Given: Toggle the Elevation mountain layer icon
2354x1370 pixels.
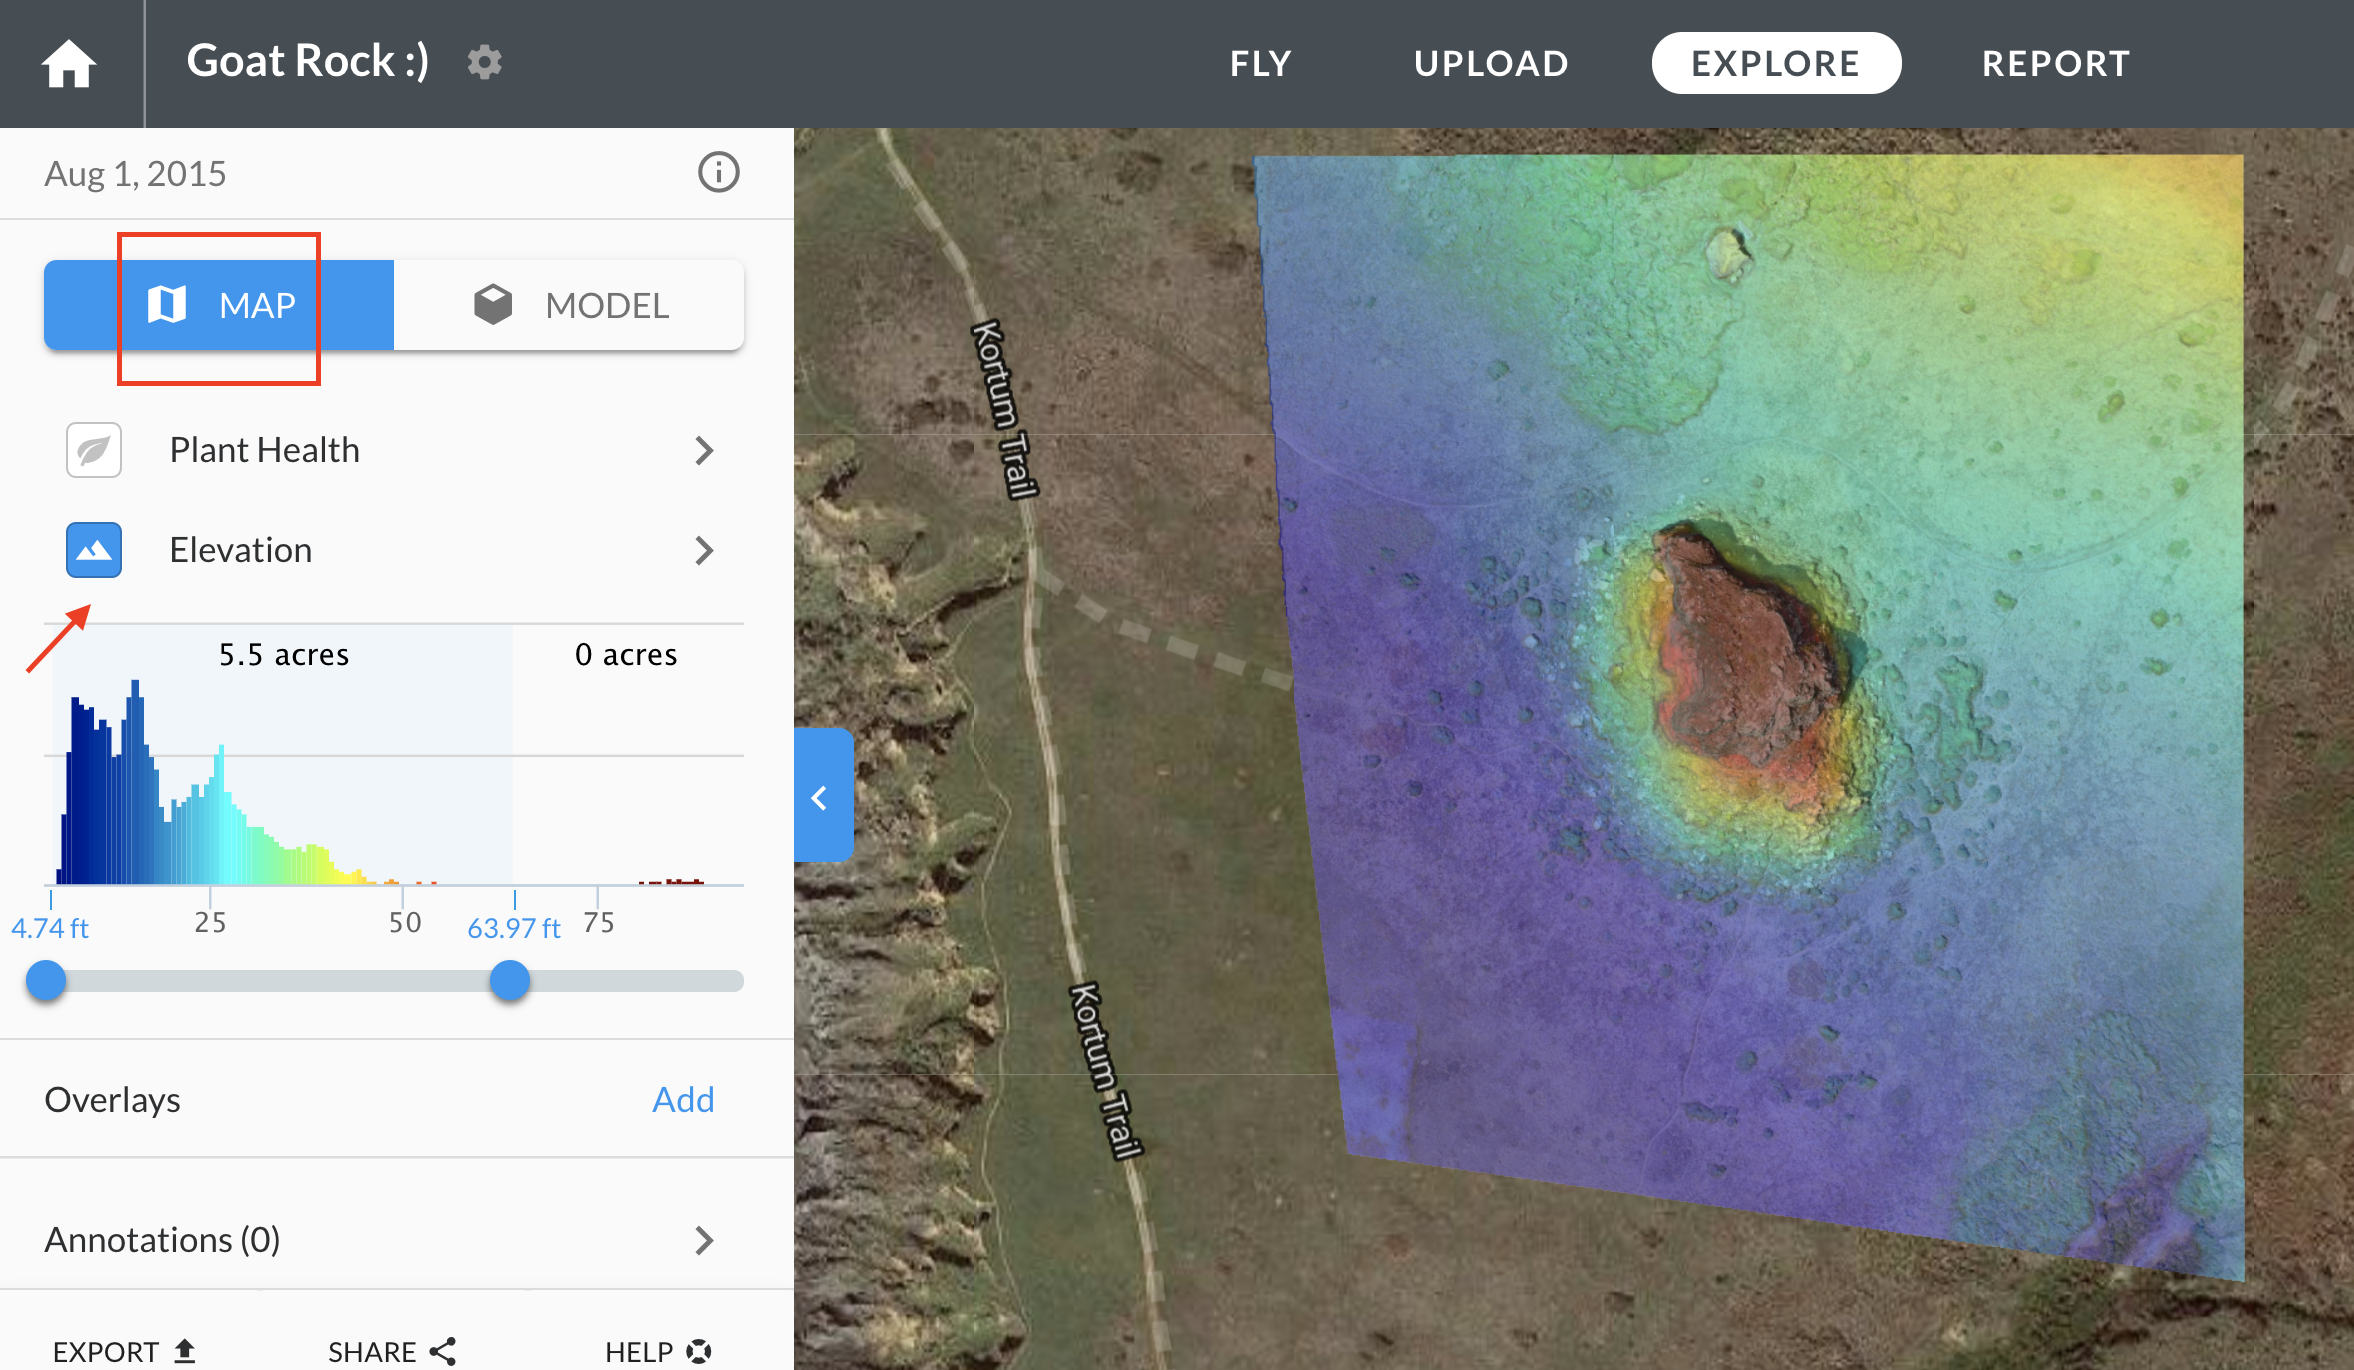Looking at the screenshot, I should click(x=94, y=550).
